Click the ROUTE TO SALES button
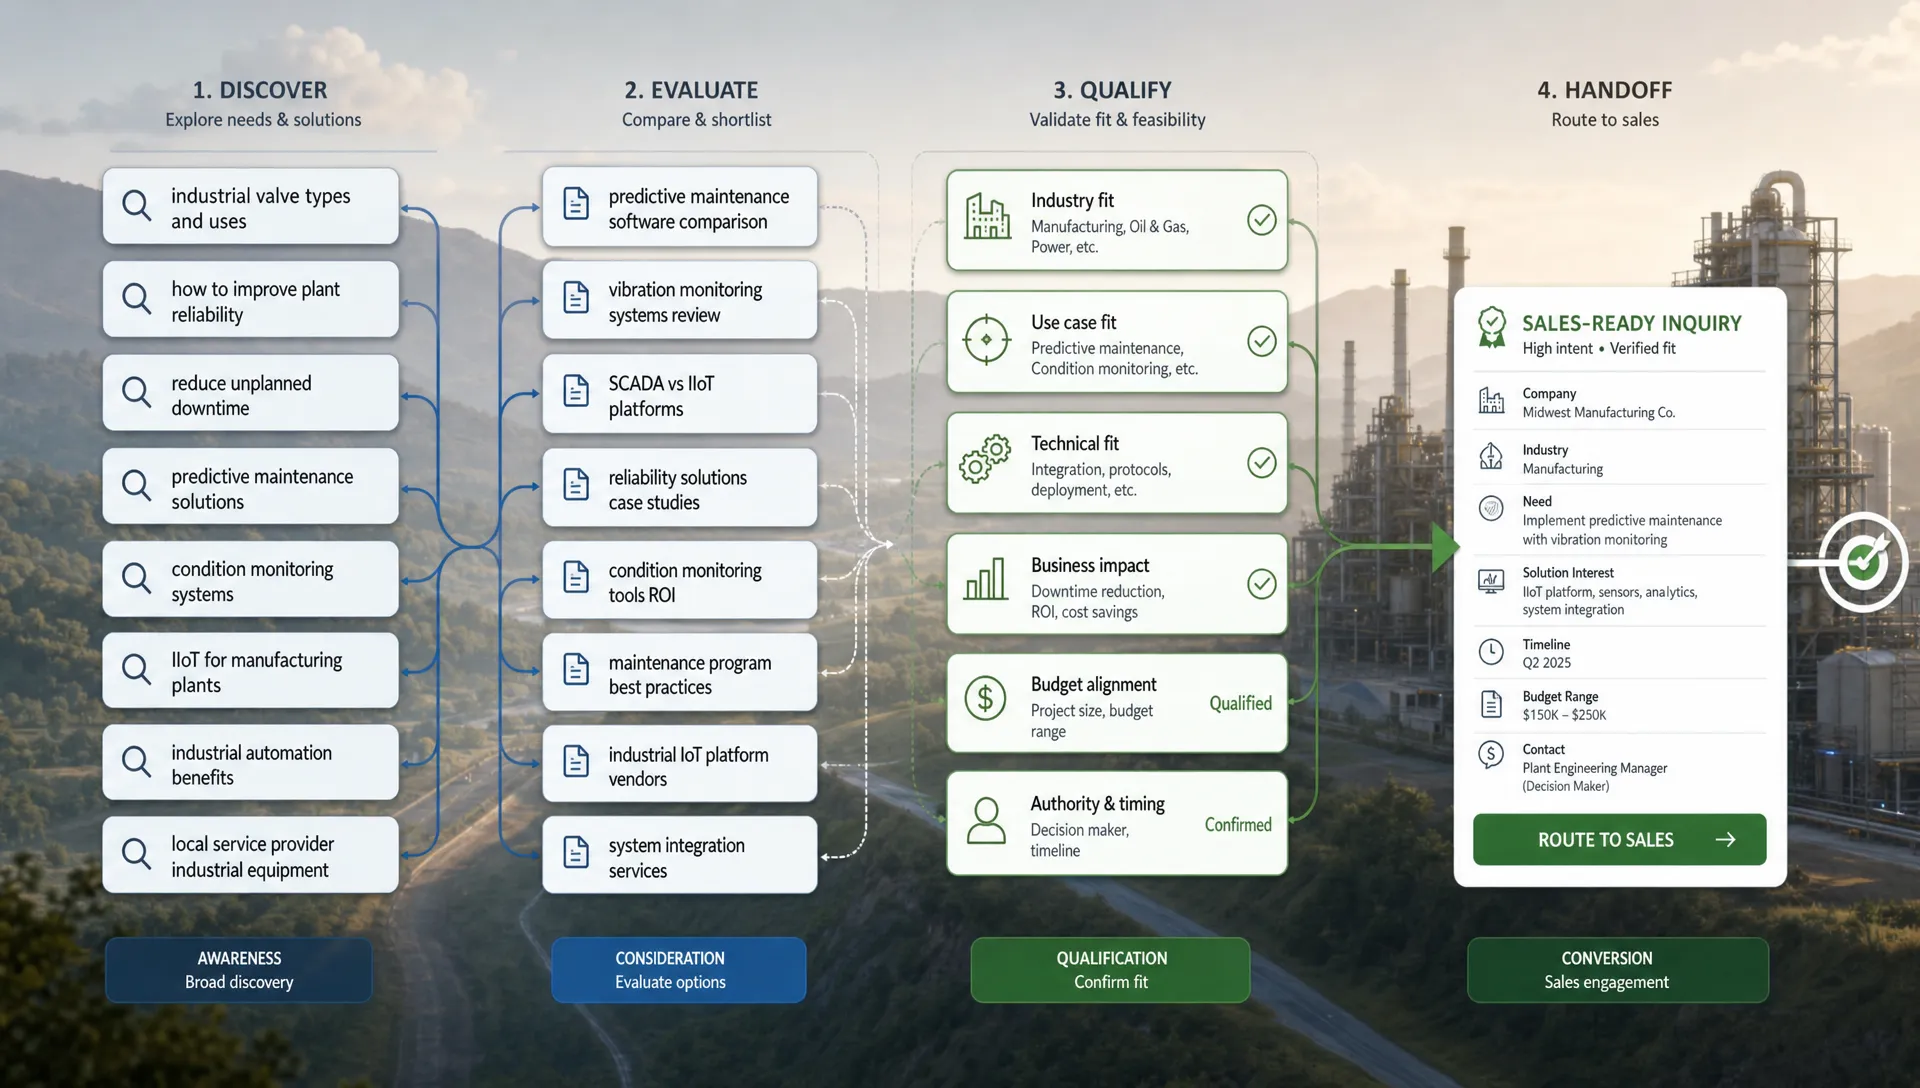Screen dimensions: 1920x1088 click(1620, 840)
